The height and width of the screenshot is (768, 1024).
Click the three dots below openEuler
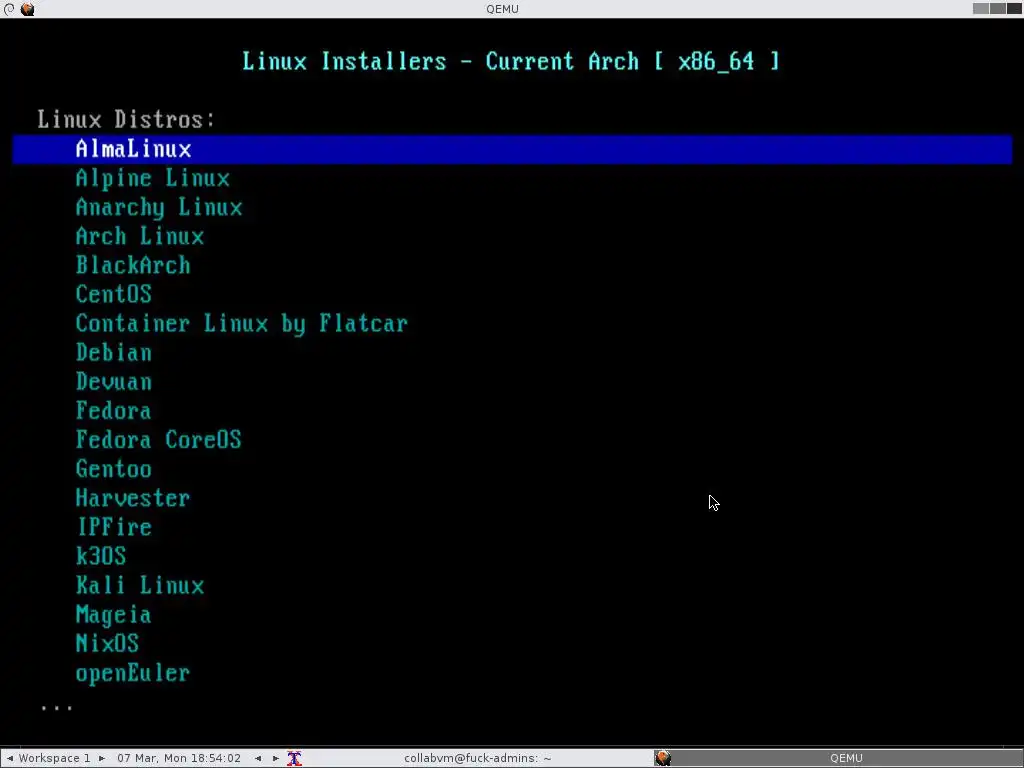(57, 707)
